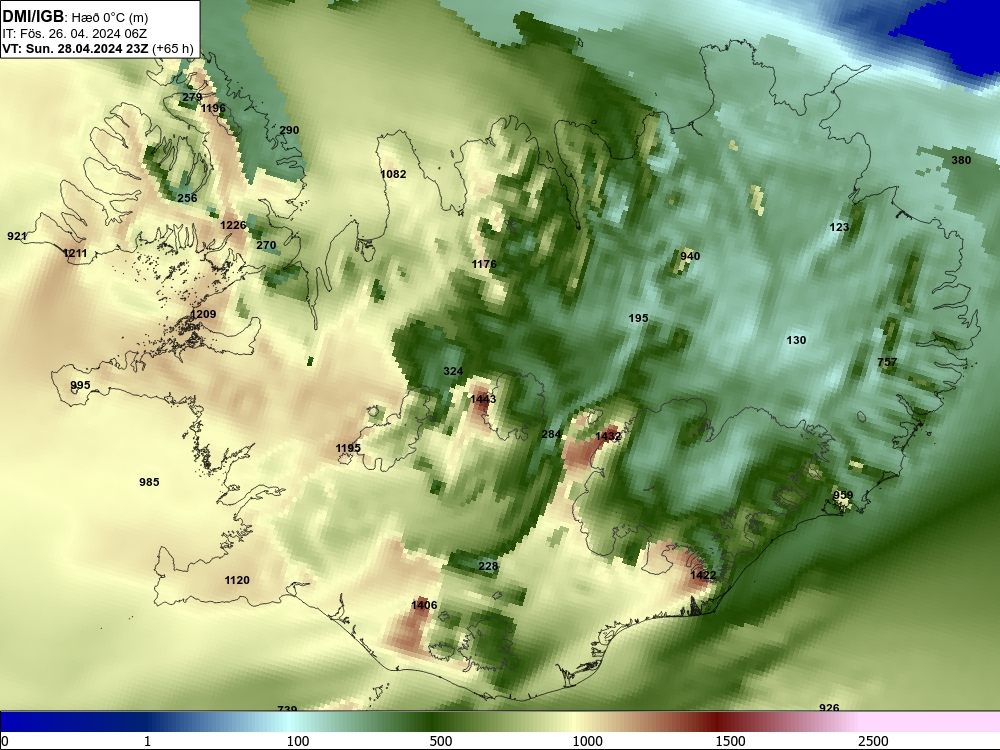Click the map value 1226
Screen dimensions: 1000x750
coord(233,225)
